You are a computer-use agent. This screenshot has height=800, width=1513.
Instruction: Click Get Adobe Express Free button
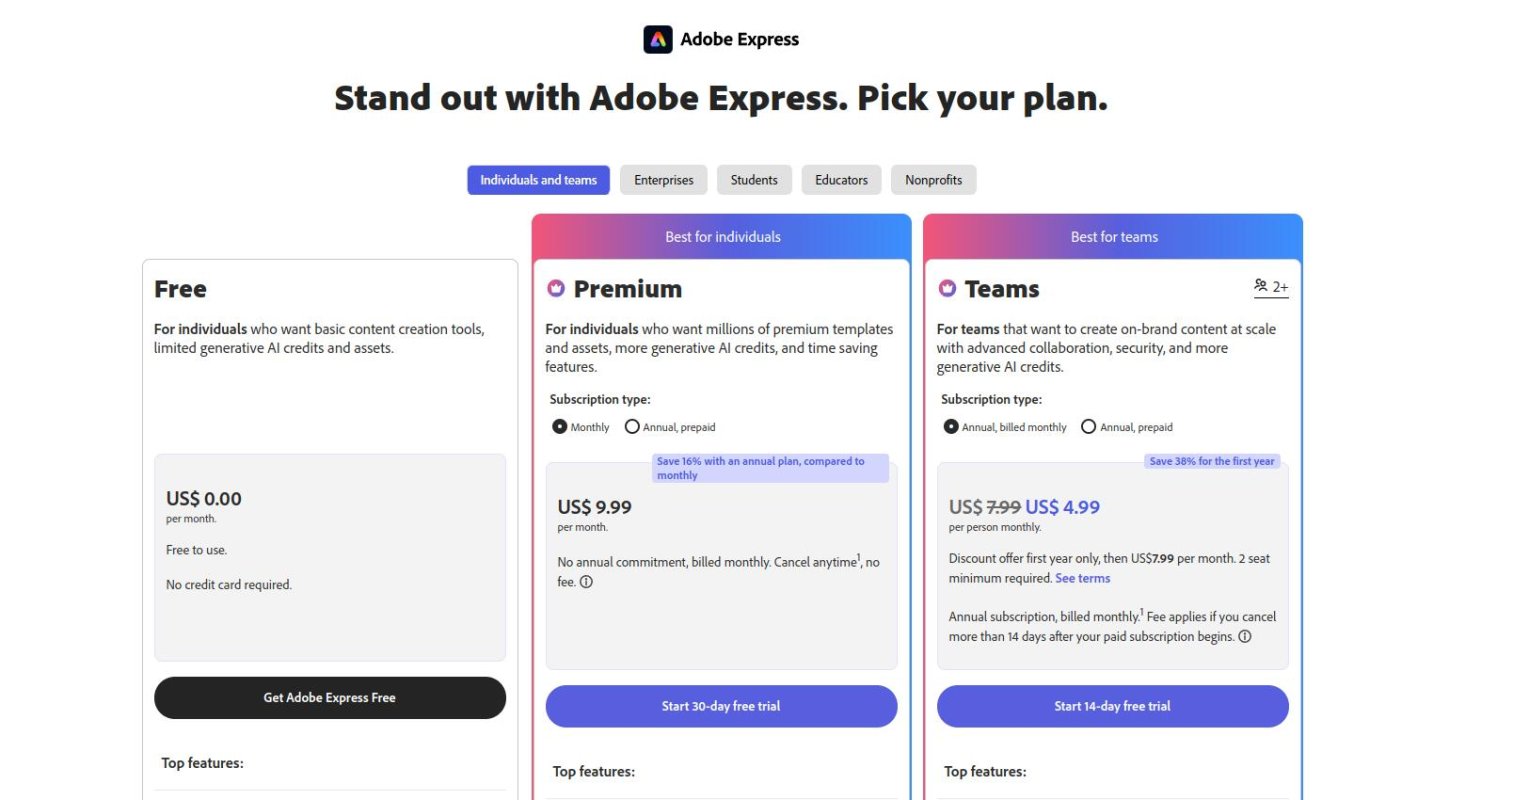(330, 697)
